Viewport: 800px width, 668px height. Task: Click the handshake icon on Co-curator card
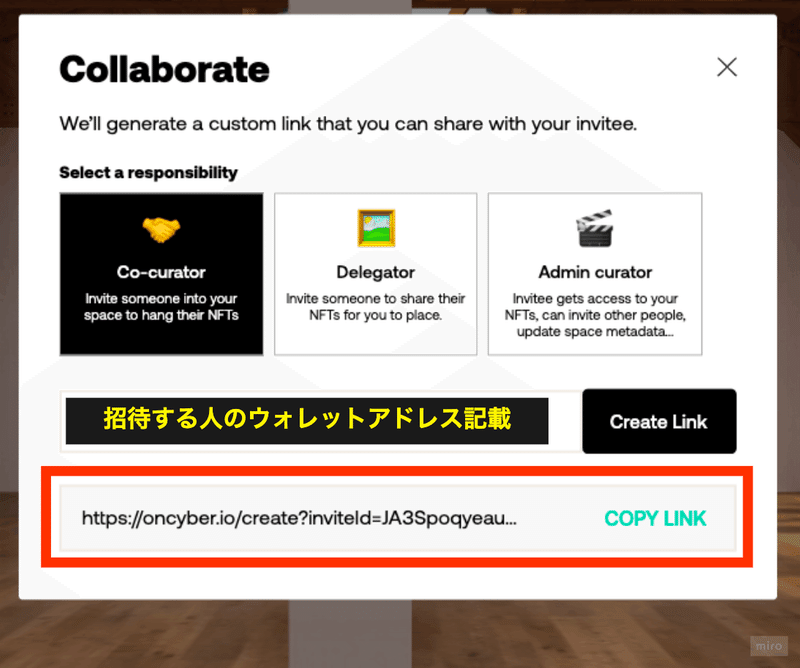click(161, 230)
